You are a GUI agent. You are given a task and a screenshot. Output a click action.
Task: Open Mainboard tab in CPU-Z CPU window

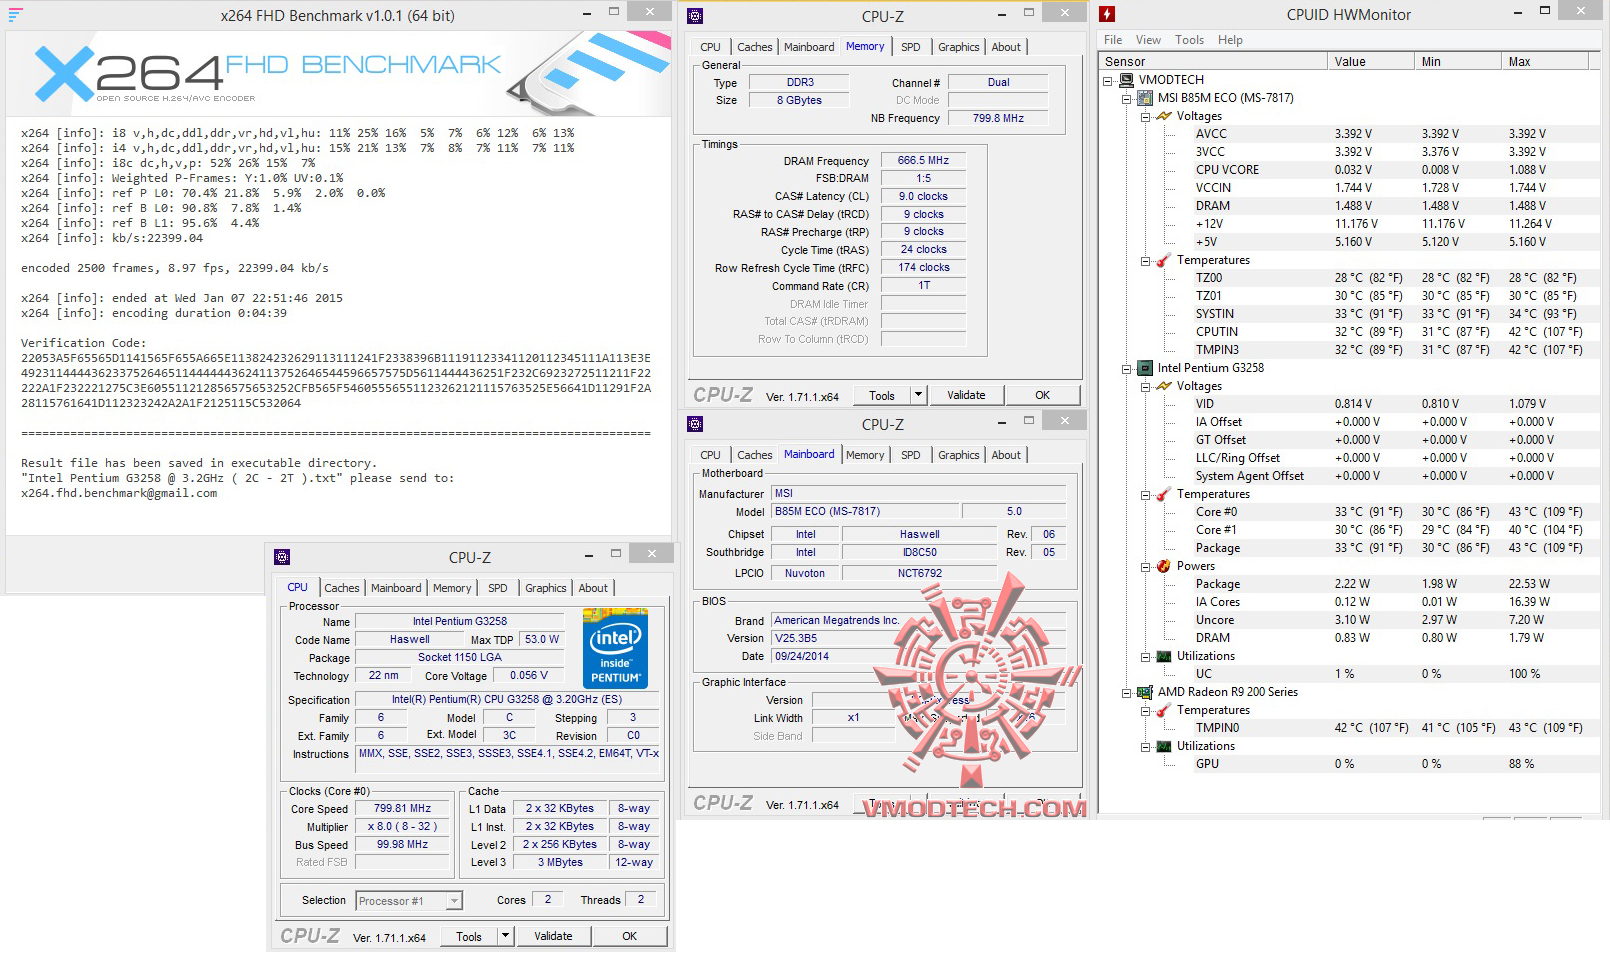396,588
